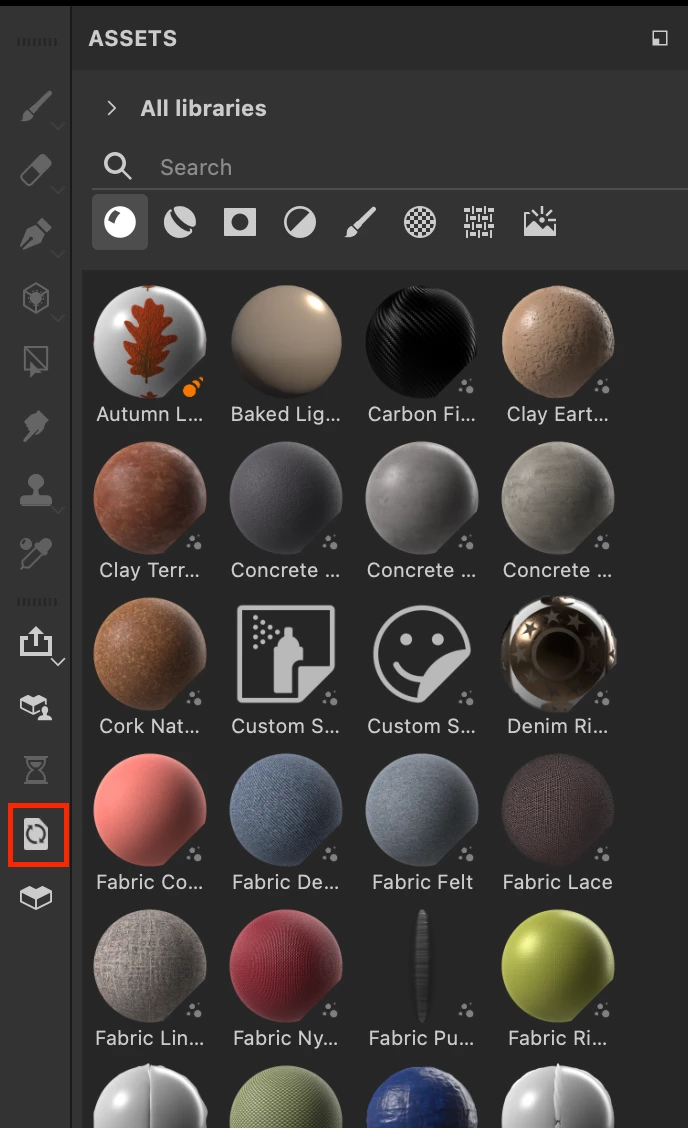Screen dimensions: 688x1128
Task: Select the Polygon Fill tool
Action: coord(35,297)
